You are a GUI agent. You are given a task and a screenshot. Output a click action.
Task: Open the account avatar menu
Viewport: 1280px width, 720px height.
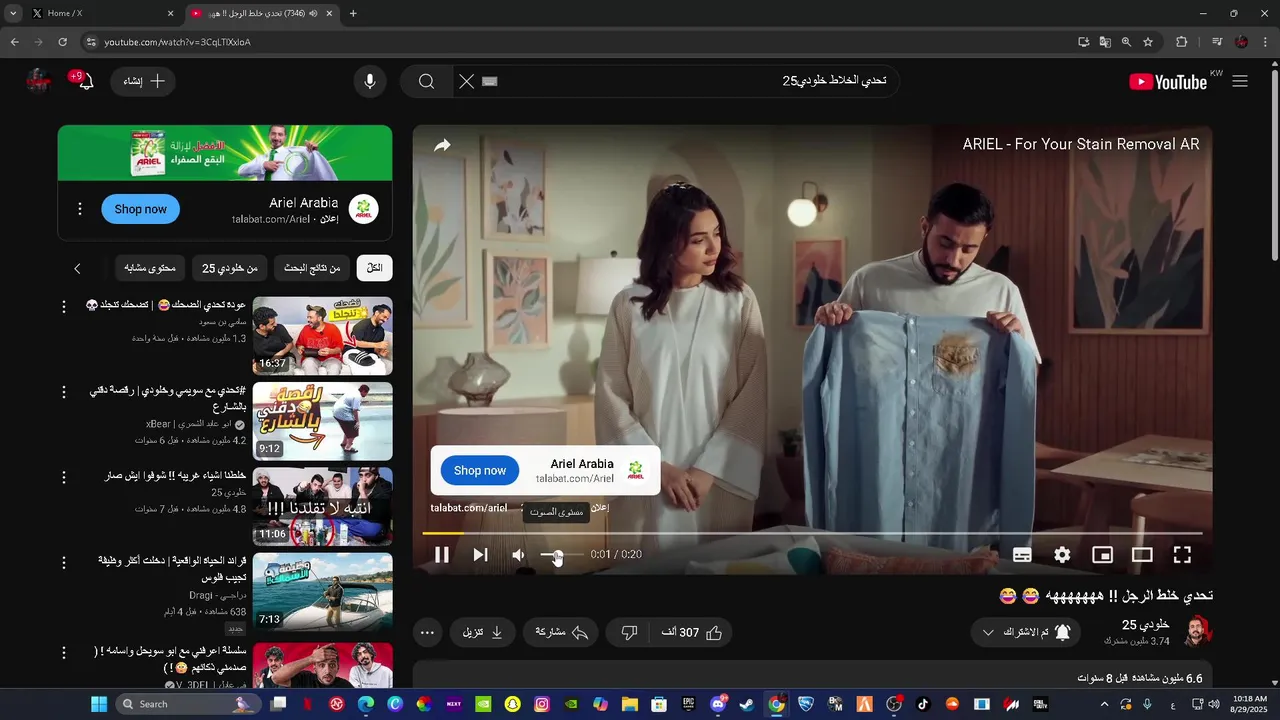[x=39, y=82]
